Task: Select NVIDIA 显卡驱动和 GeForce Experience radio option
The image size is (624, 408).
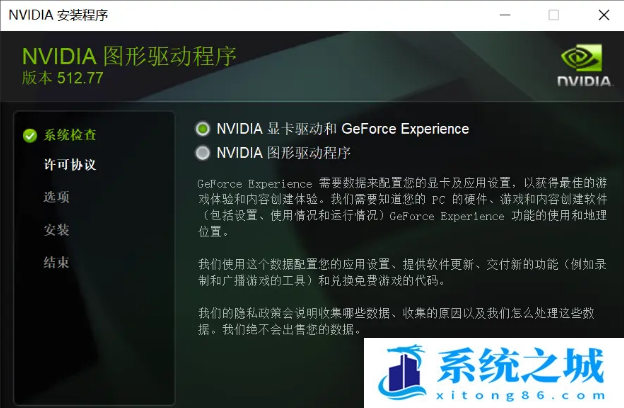Action: click(x=204, y=129)
